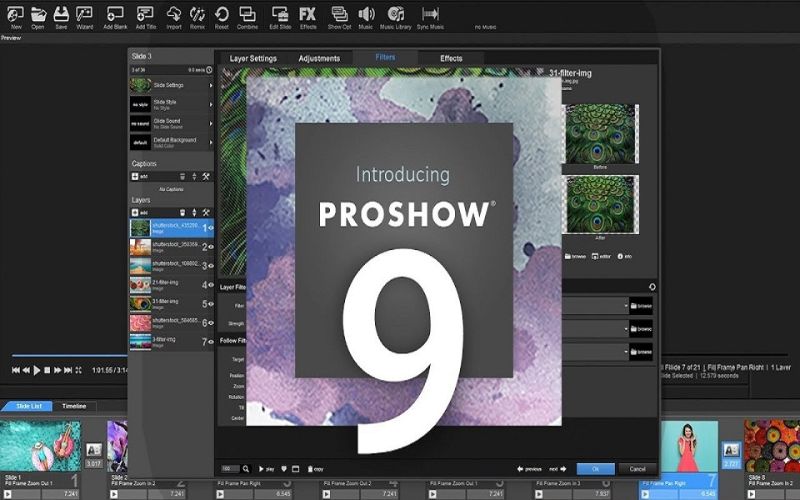Image resolution: width=800 pixels, height=500 pixels.
Task: Toggle the eye icon for layer 5
Action: point(210,304)
